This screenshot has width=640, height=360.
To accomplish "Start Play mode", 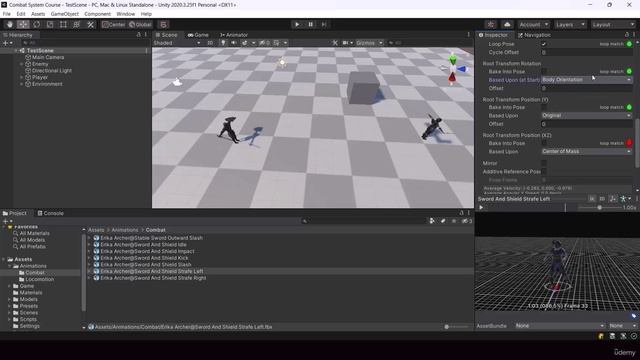I will click(x=297, y=24).
